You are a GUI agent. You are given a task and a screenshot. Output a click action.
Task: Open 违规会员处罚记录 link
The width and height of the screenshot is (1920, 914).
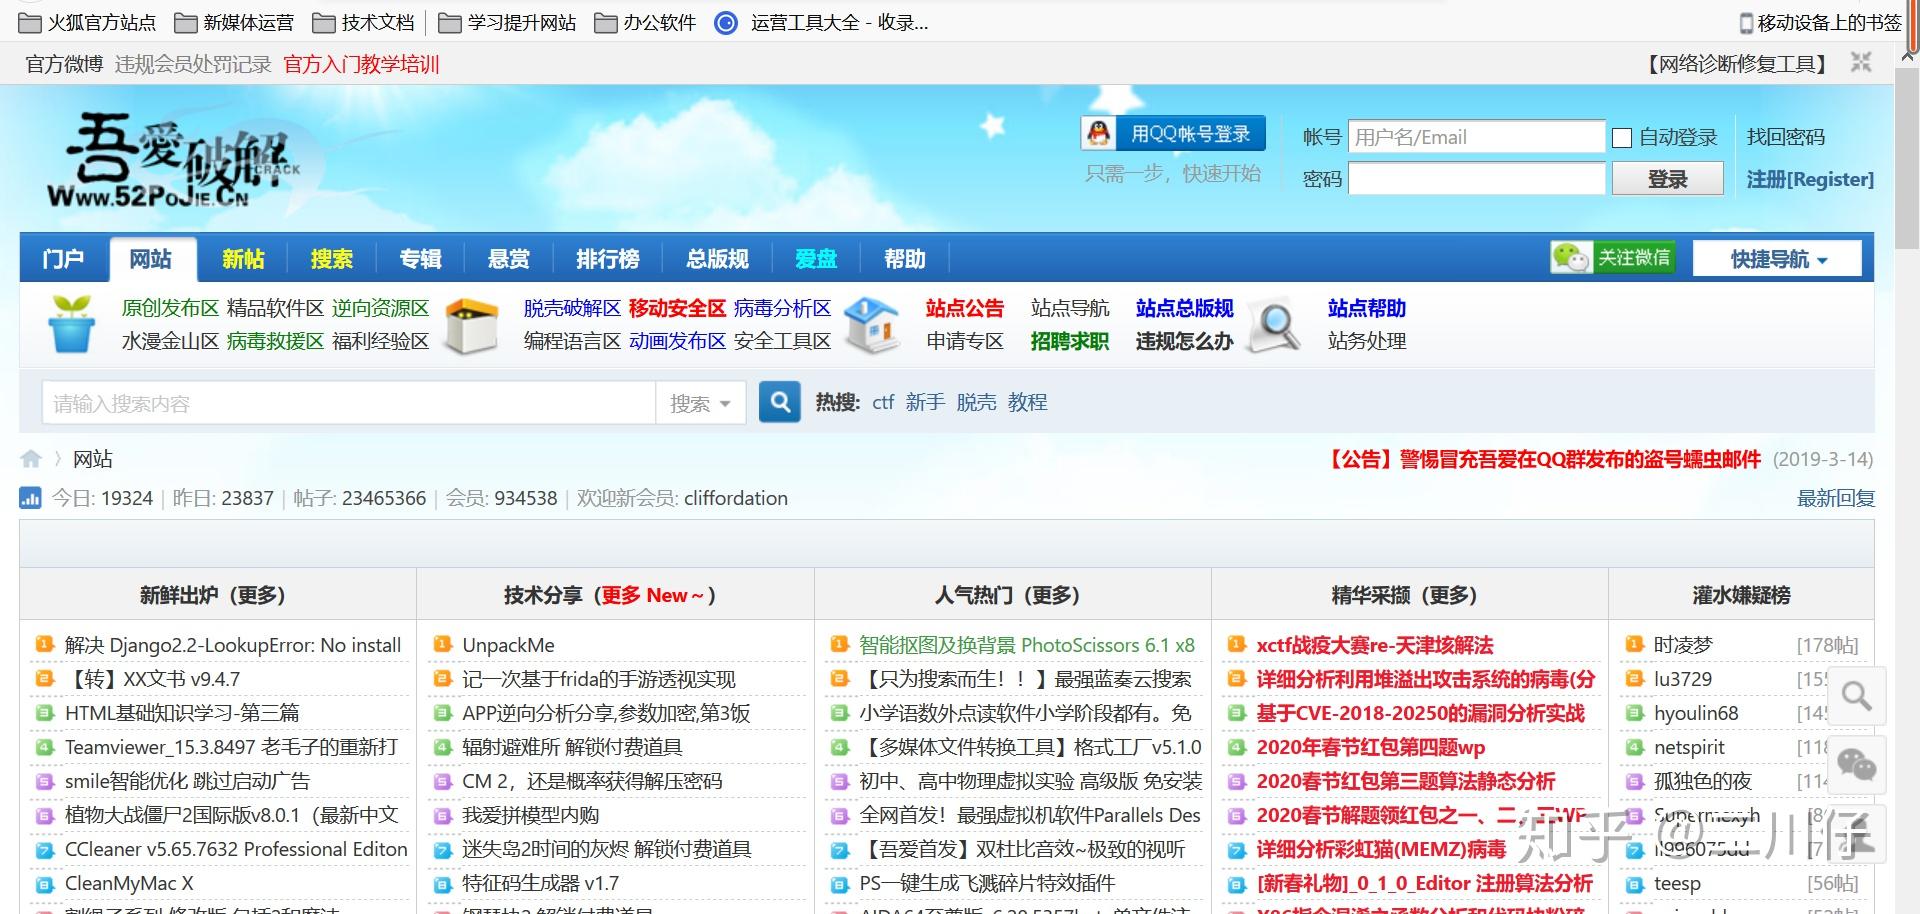tap(193, 64)
